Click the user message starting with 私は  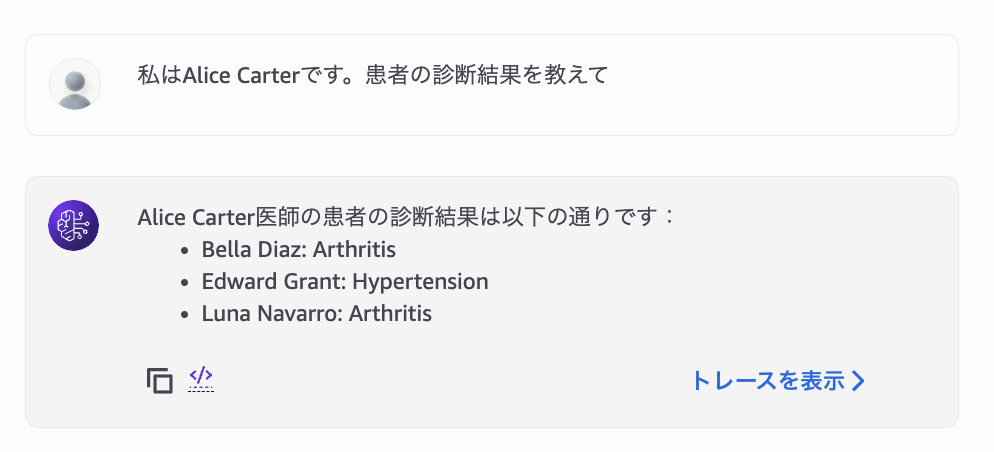pyautogui.click(x=372, y=76)
